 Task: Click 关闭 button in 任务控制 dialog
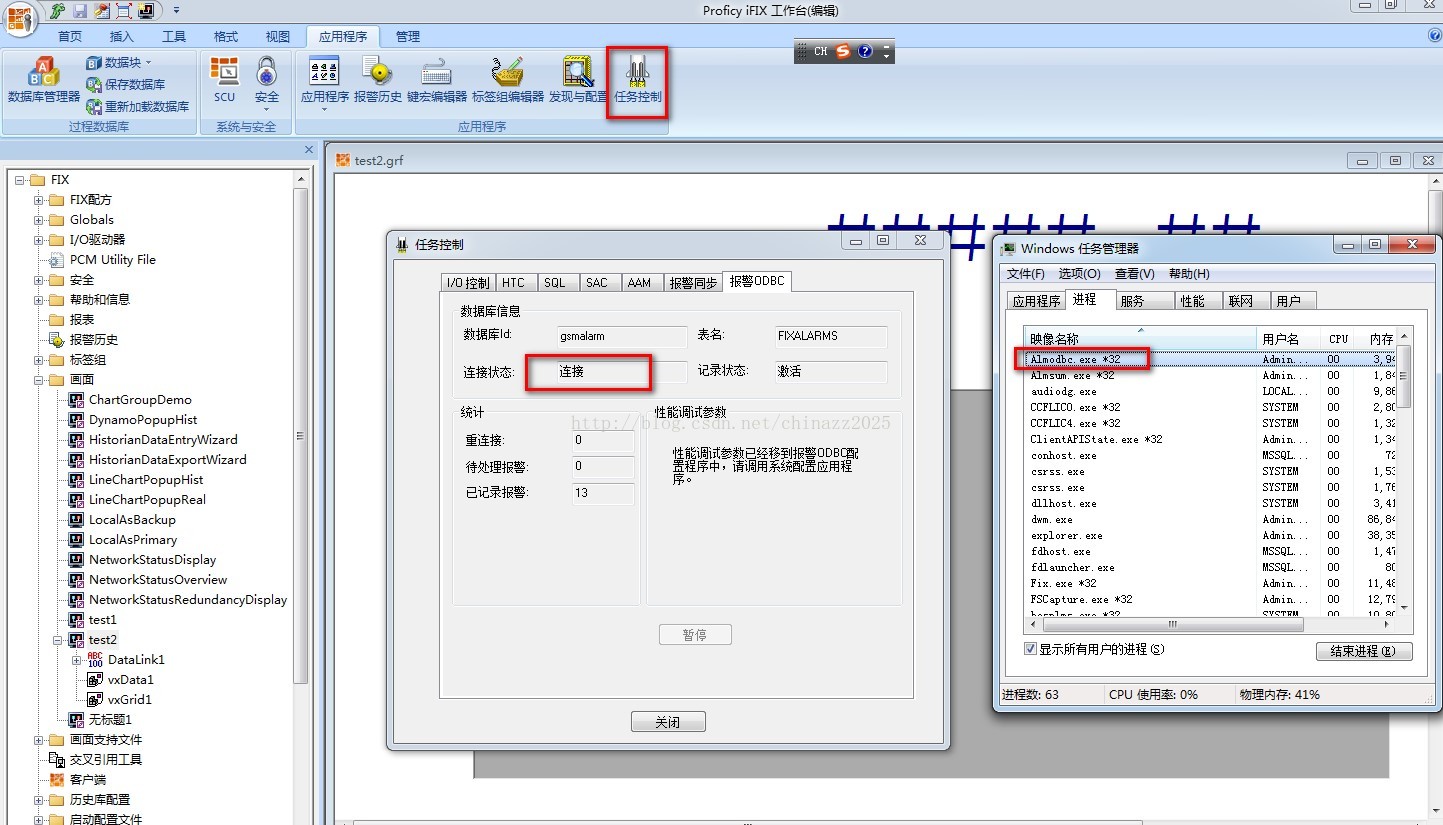pyautogui.click(x=668, y=722)
